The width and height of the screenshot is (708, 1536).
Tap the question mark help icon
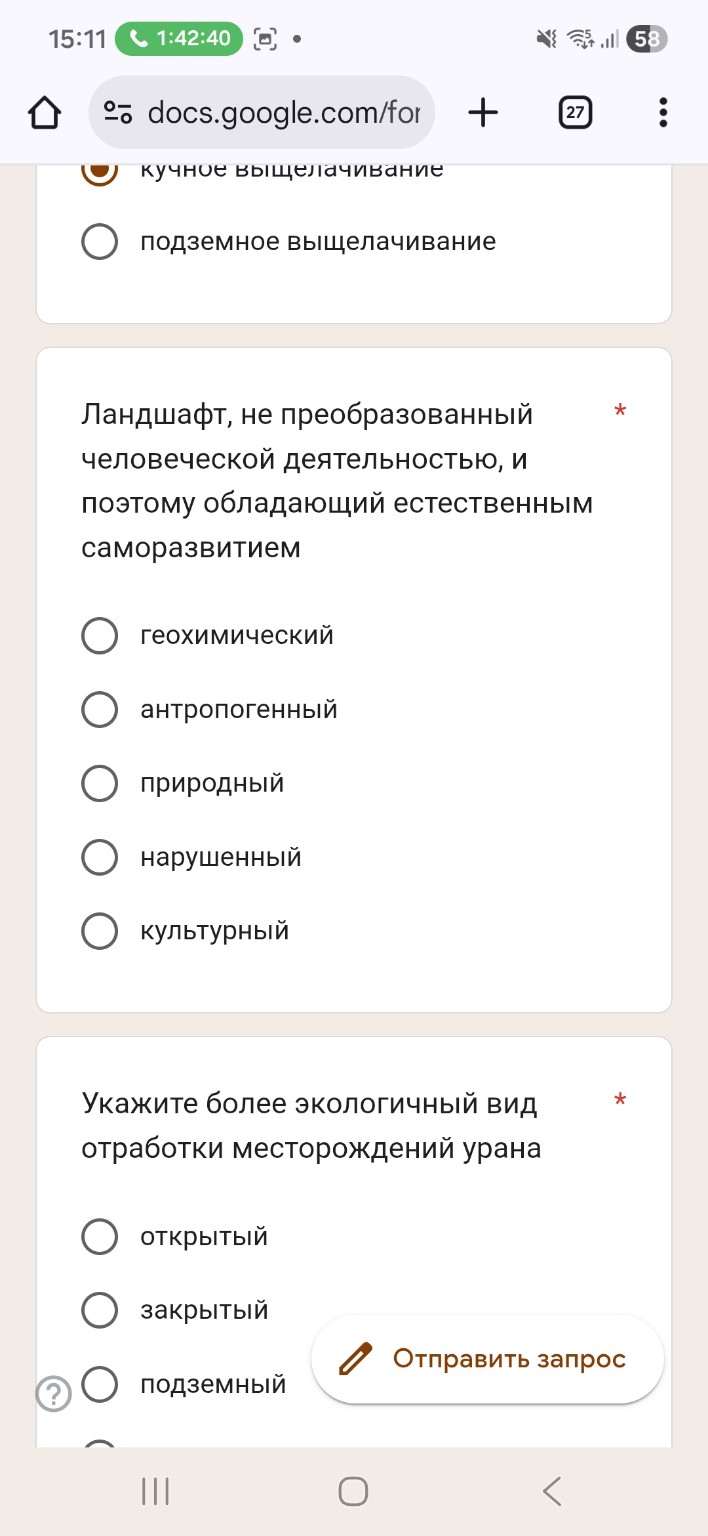click(x=55, y=1392)
